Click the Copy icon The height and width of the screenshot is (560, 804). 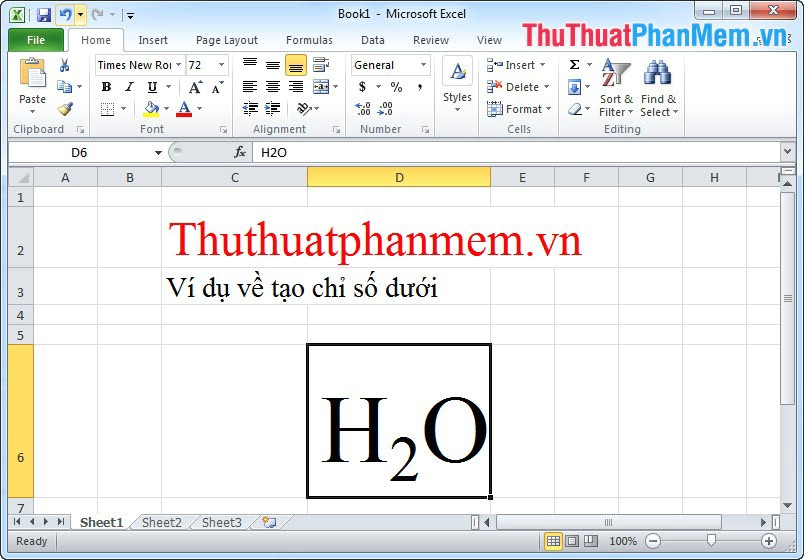coord(64,87)
